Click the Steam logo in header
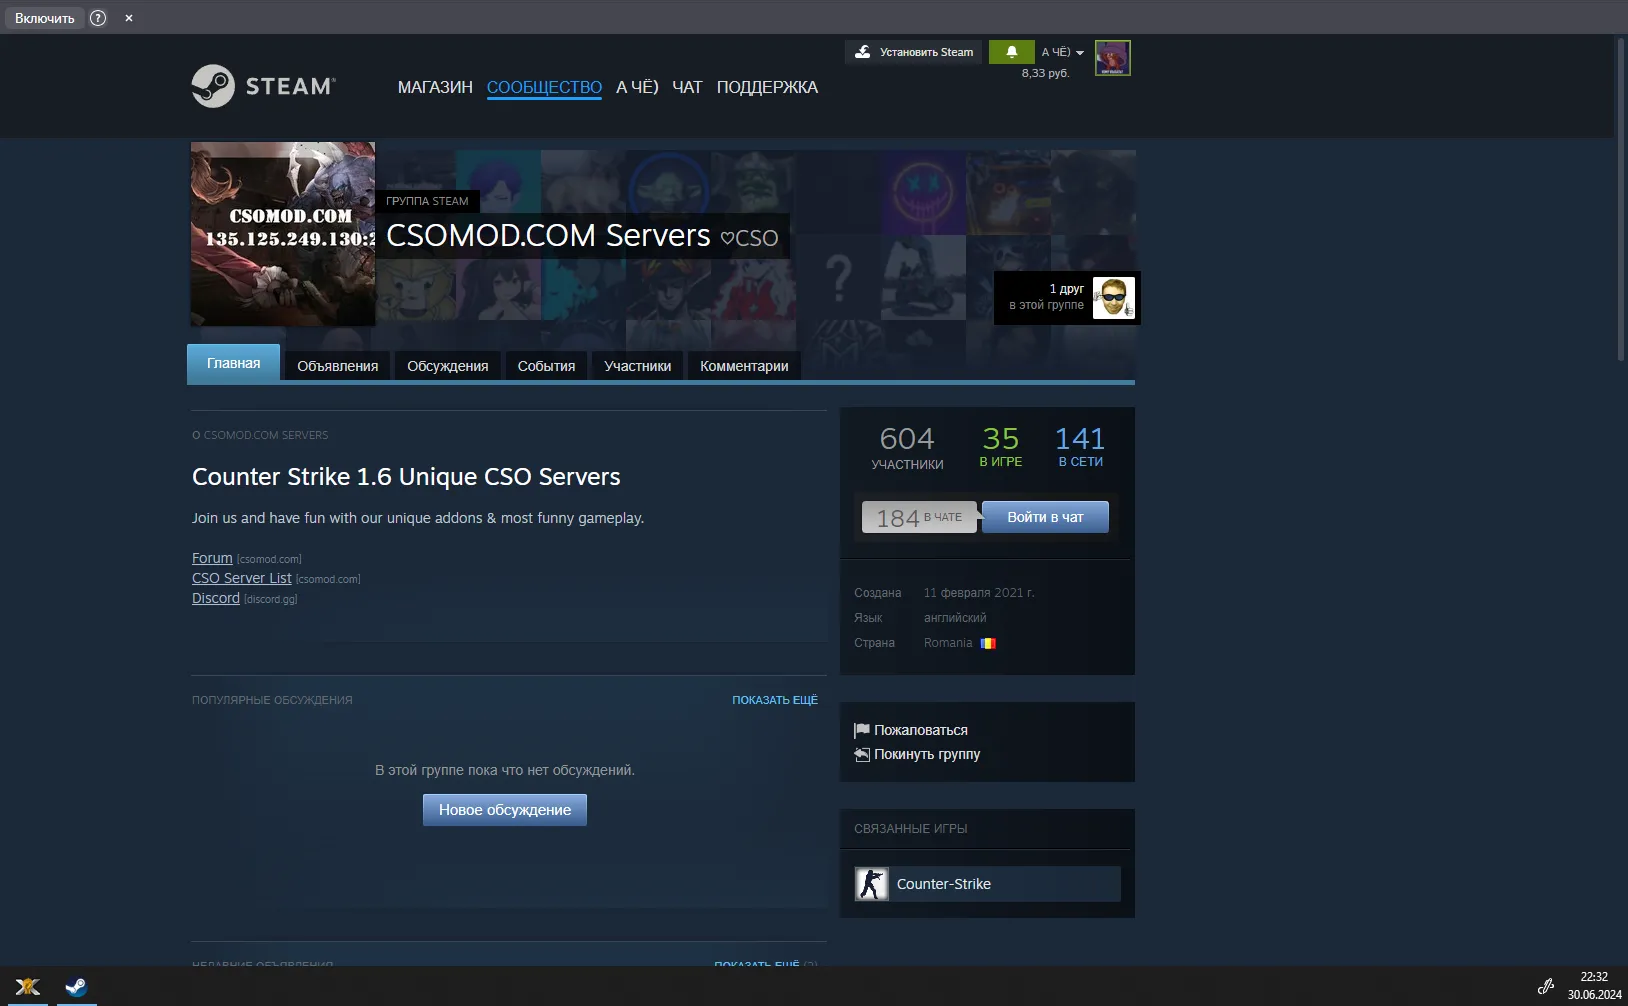1628x1006 pixels. point(263,87)
